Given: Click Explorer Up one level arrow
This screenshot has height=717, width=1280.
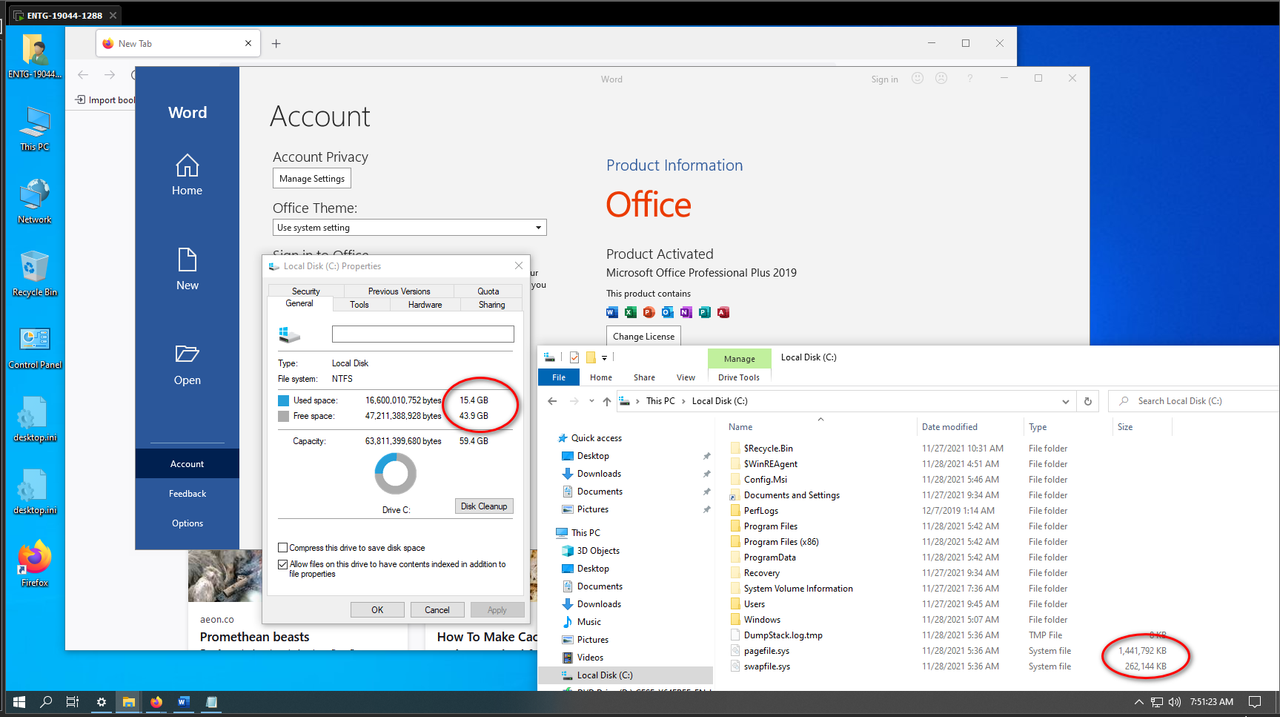Looking at the screenshot, I should (607, 401).
